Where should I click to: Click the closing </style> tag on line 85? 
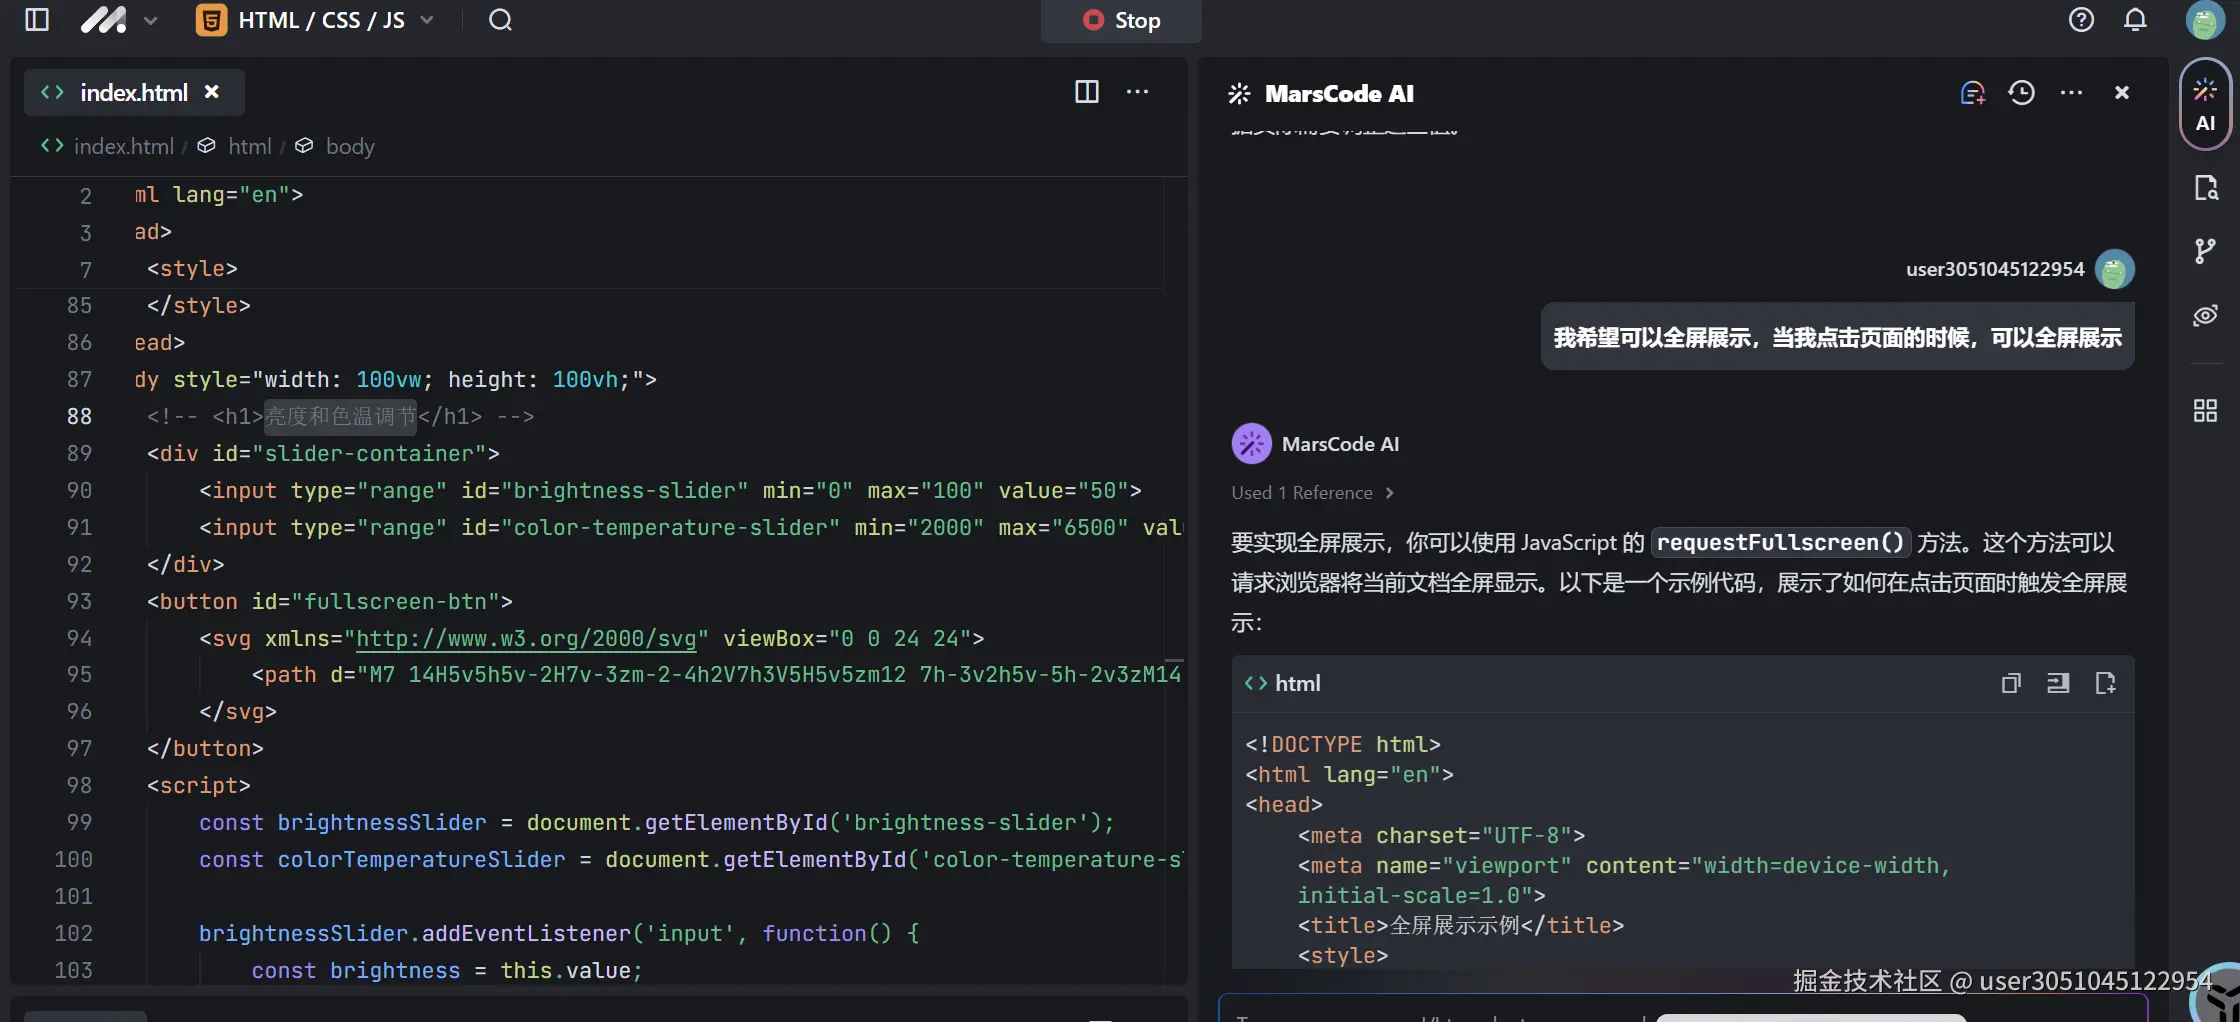pos(198,306)
